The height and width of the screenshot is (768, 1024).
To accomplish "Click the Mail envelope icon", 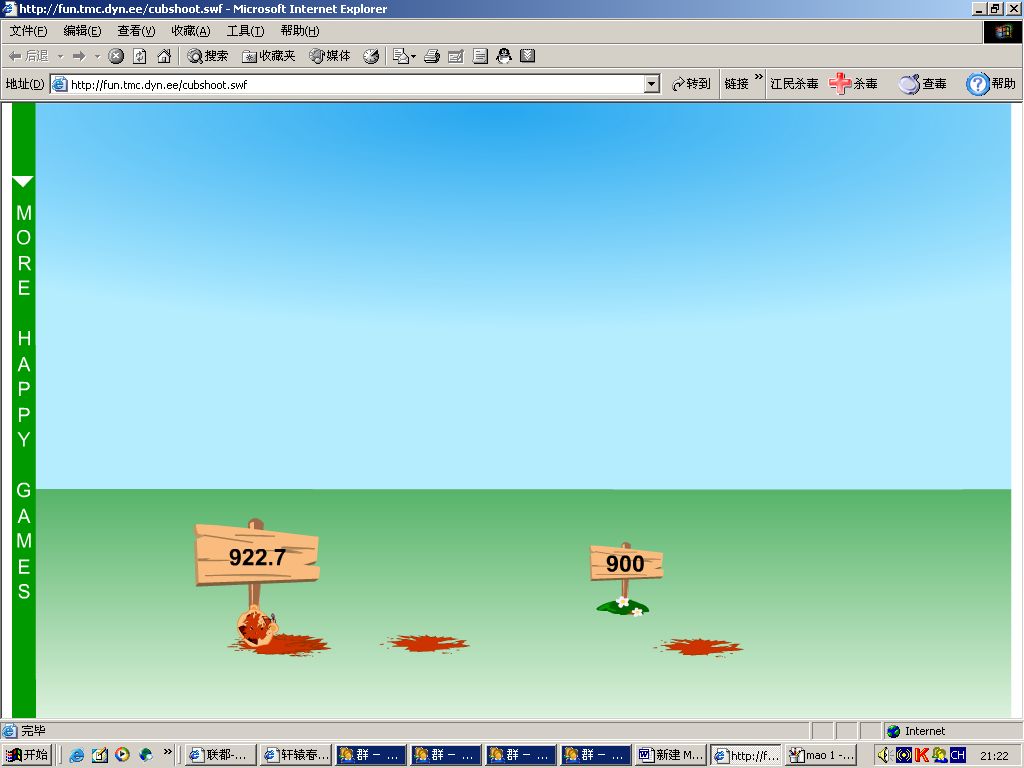I will tap(400, 56).
